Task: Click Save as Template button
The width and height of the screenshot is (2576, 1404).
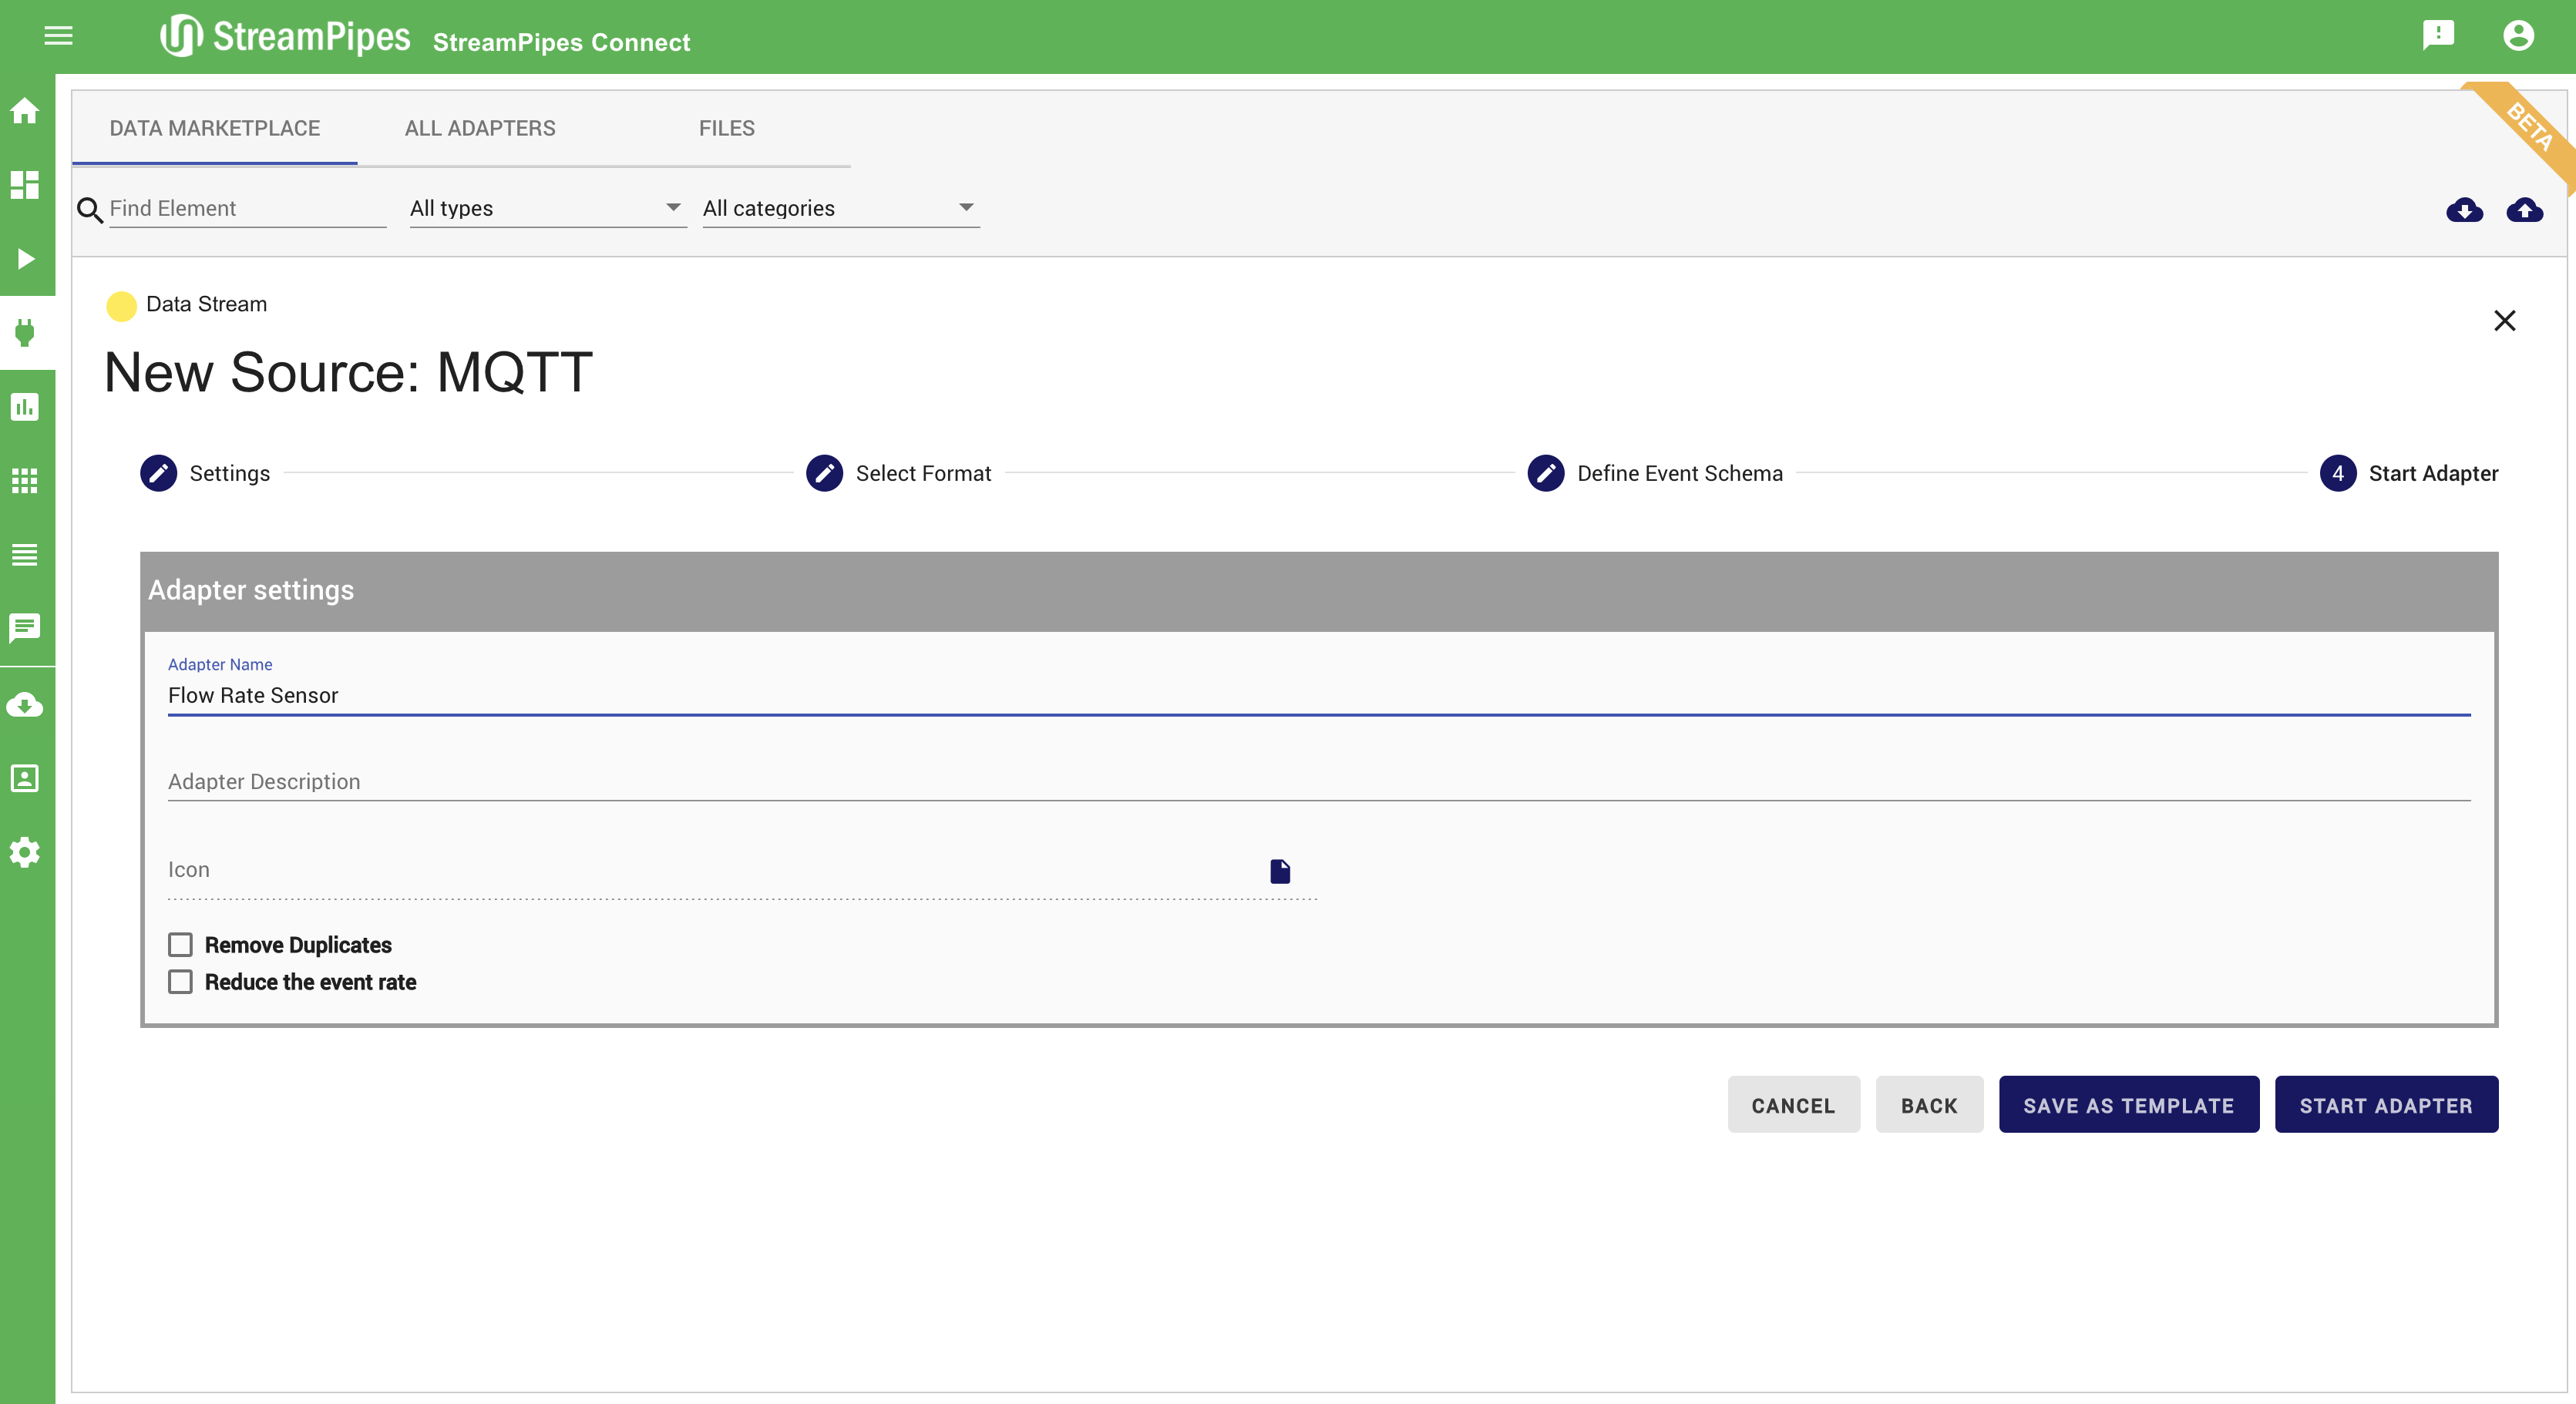Action: tap(2128, 1105)
